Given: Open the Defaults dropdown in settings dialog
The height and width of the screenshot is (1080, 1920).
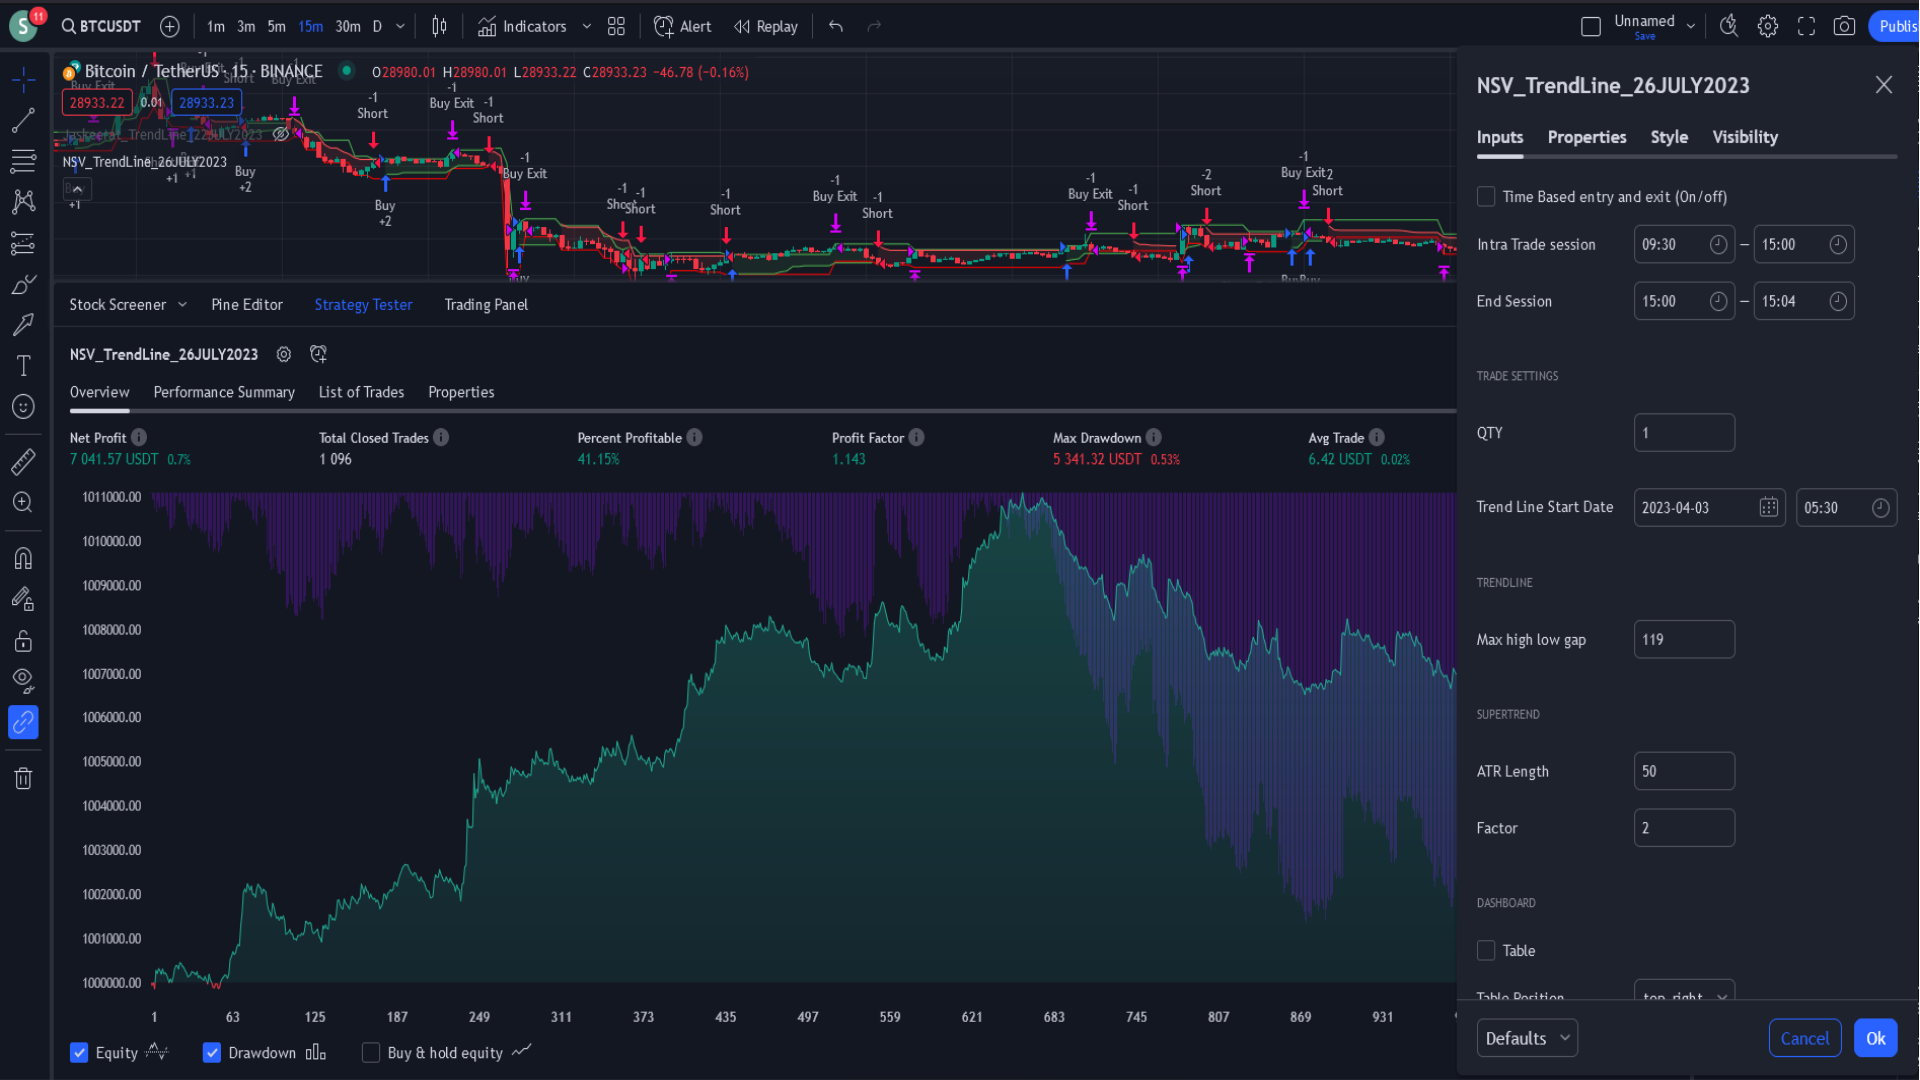Looking at the screenshot, I should click(x=1527, y=1038).
